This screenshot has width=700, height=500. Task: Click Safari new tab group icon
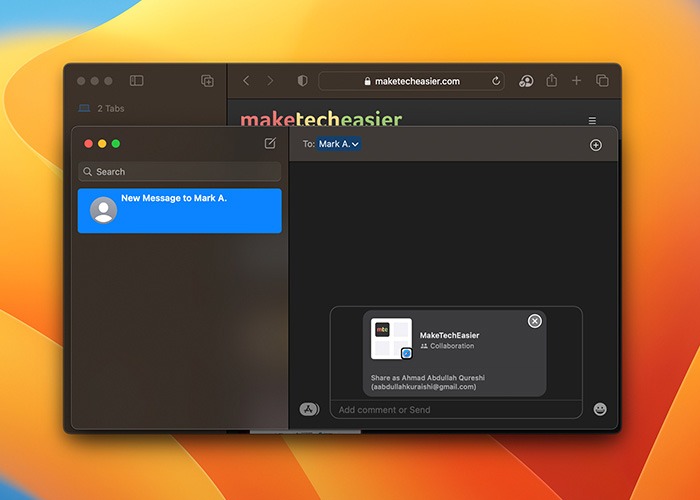207,81
